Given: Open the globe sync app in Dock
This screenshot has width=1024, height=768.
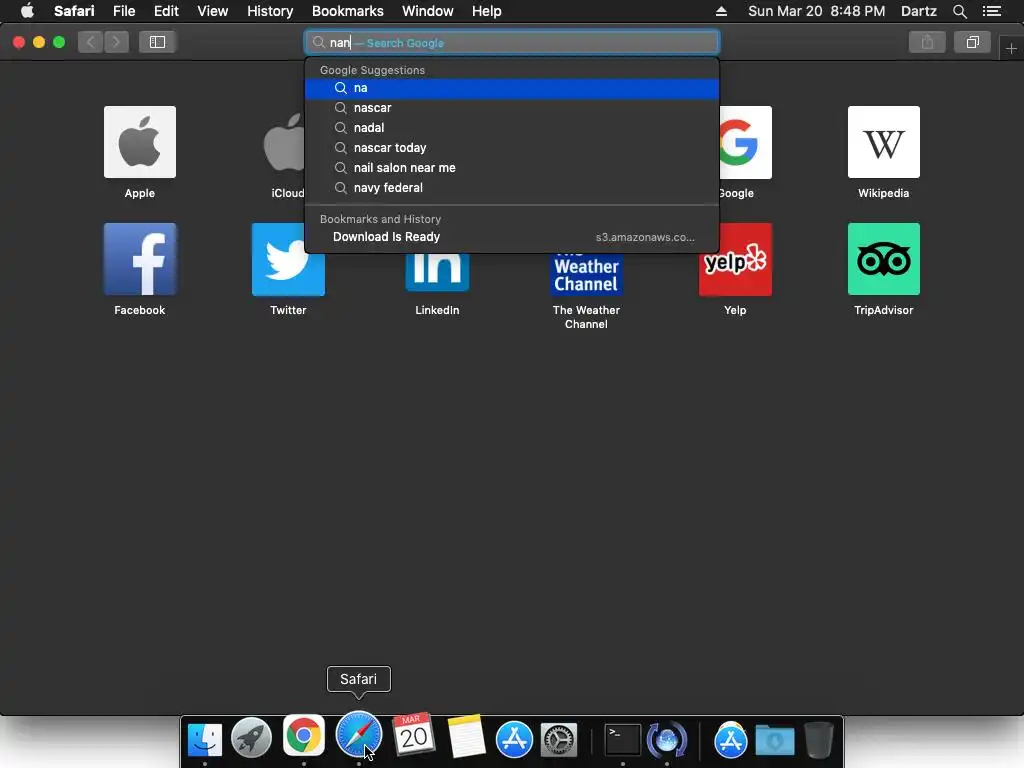Looking at the screenshot, I should pyautogui.click(x=667, y=740).
